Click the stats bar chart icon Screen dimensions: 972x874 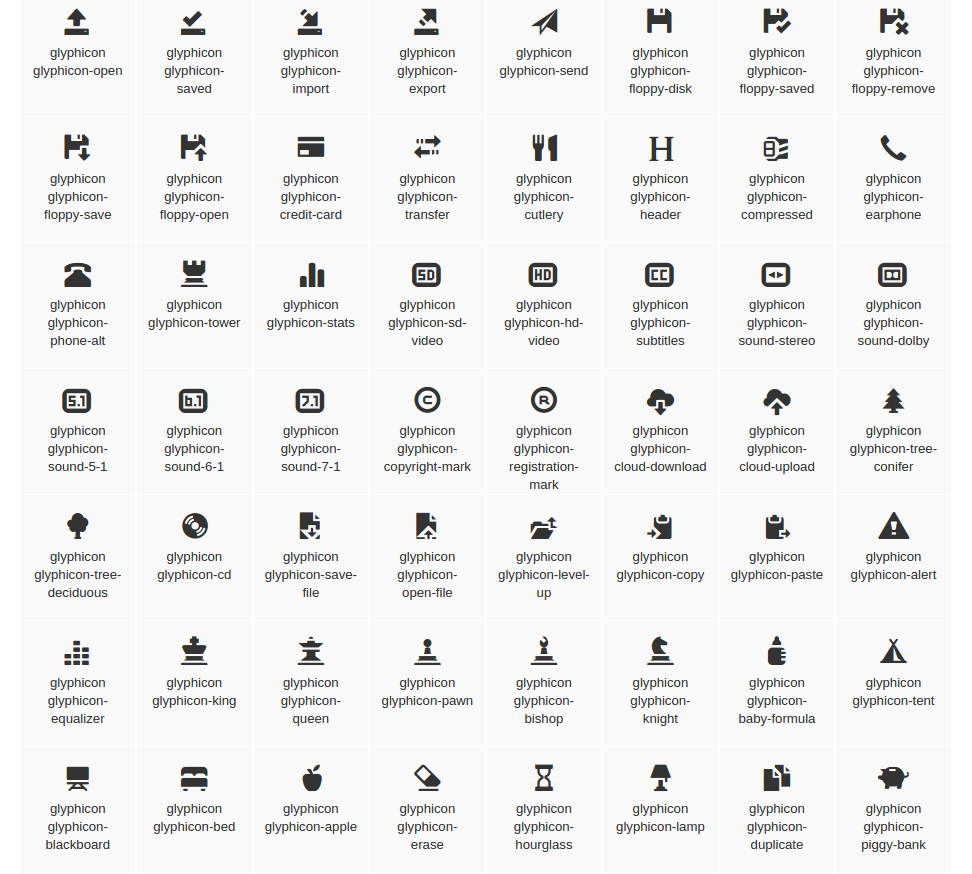pos(311,274)
